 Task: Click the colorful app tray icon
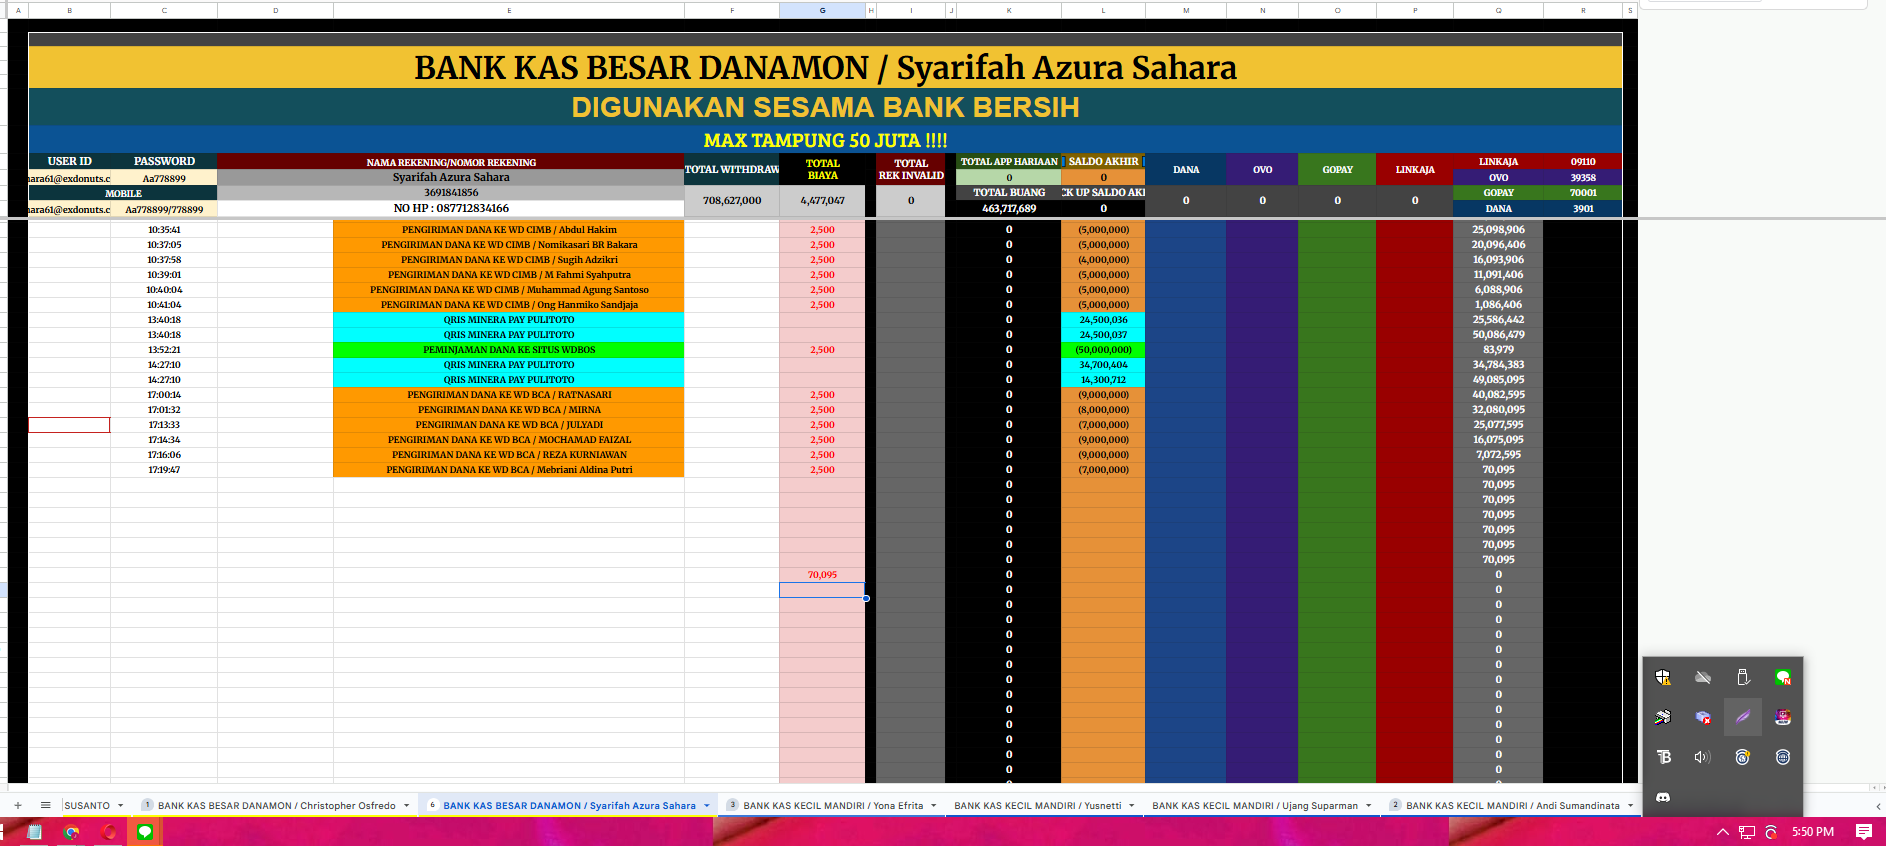(x=1783, y=717)
